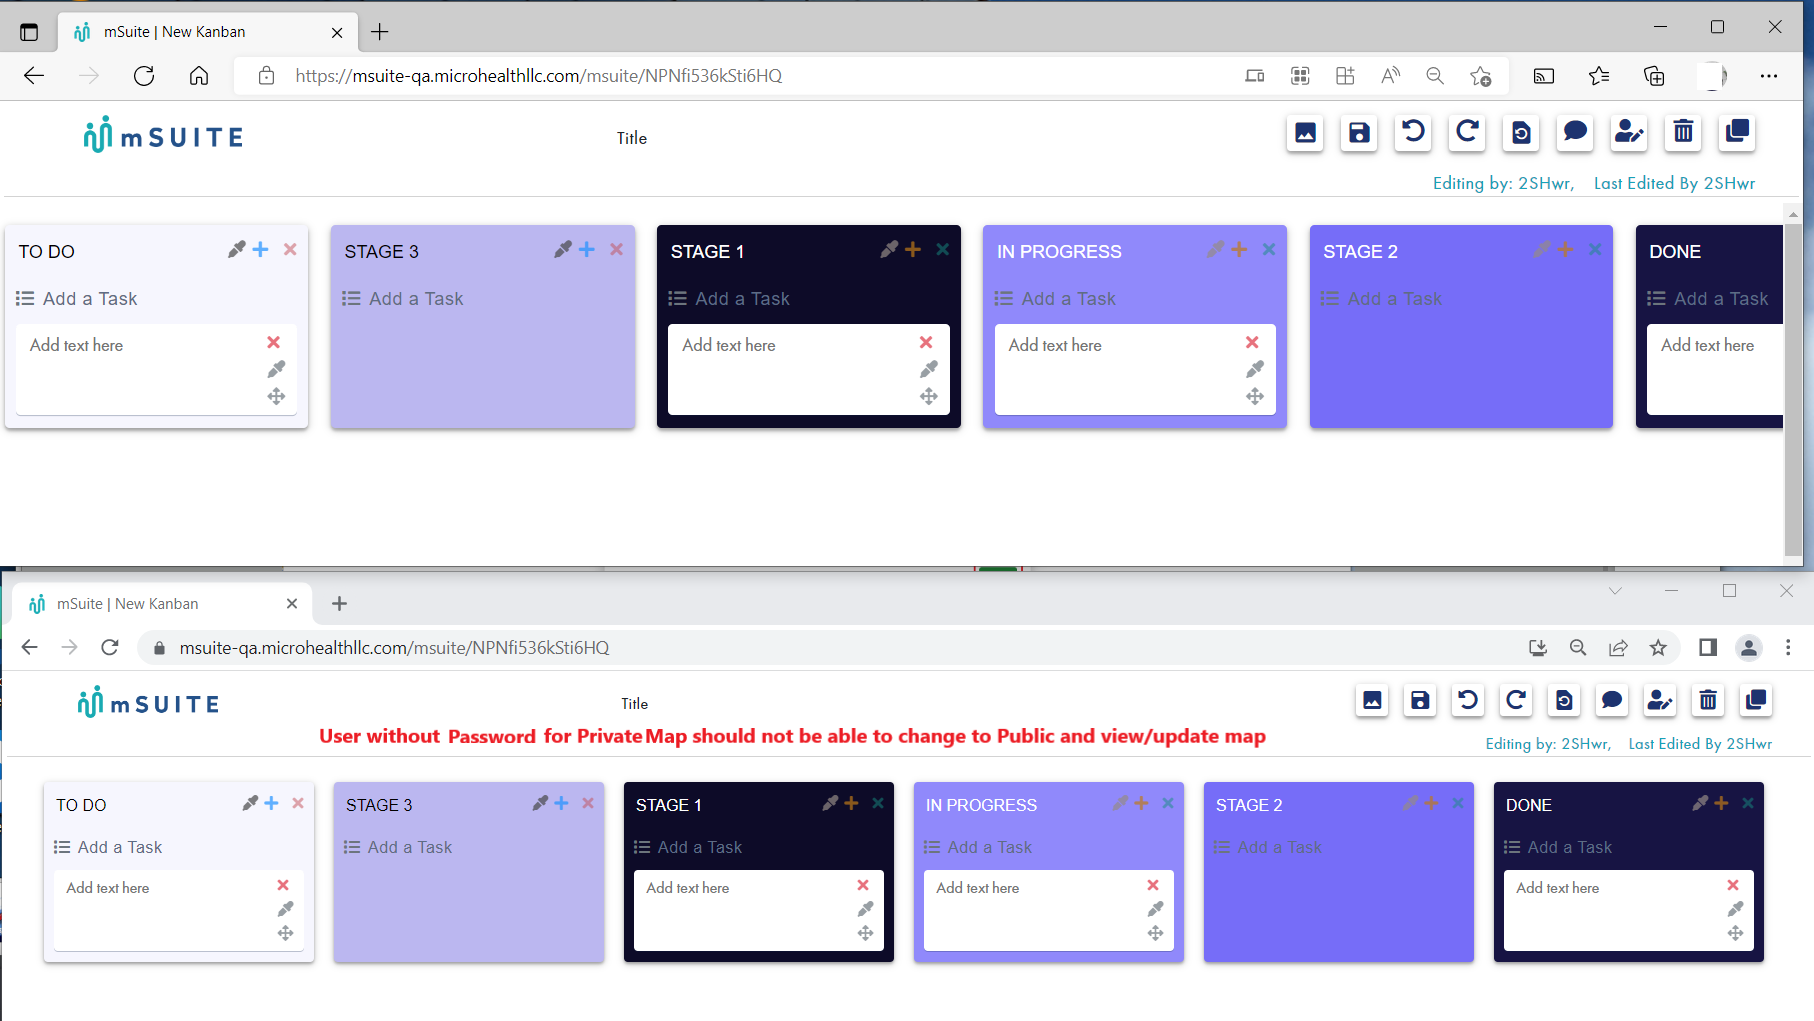This screenshot has width=1814, height=1021.
Task: Open the comments chat panel
Action: (x=1575, y=133)
